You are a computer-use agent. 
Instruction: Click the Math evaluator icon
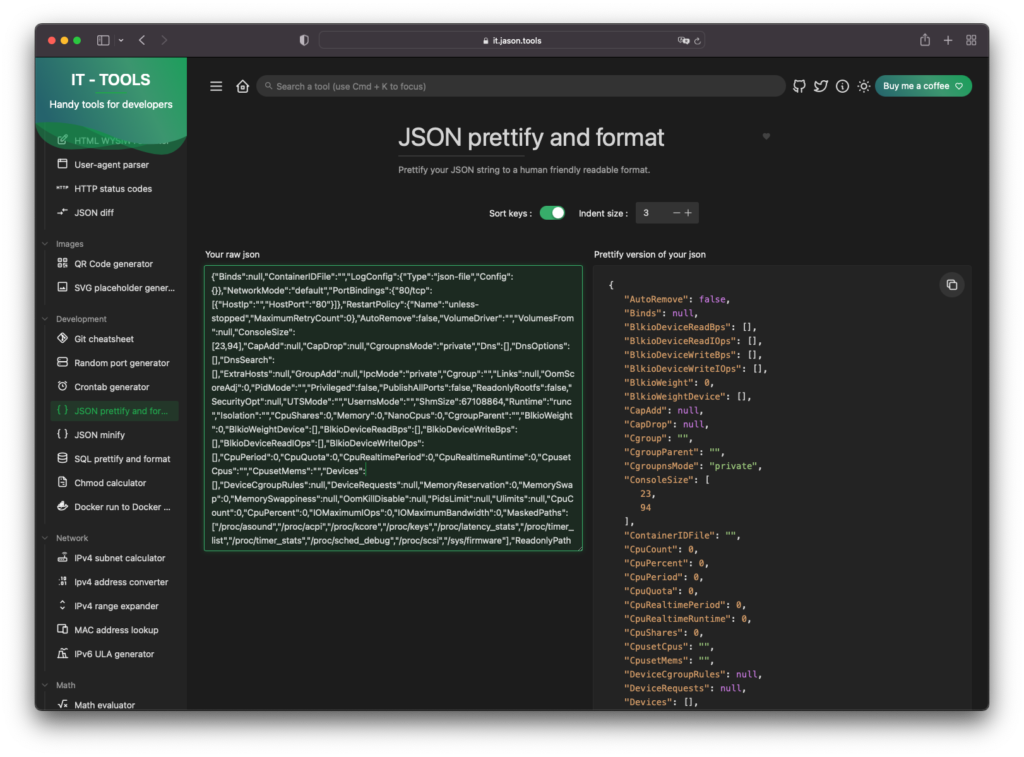tap(62, 704)
